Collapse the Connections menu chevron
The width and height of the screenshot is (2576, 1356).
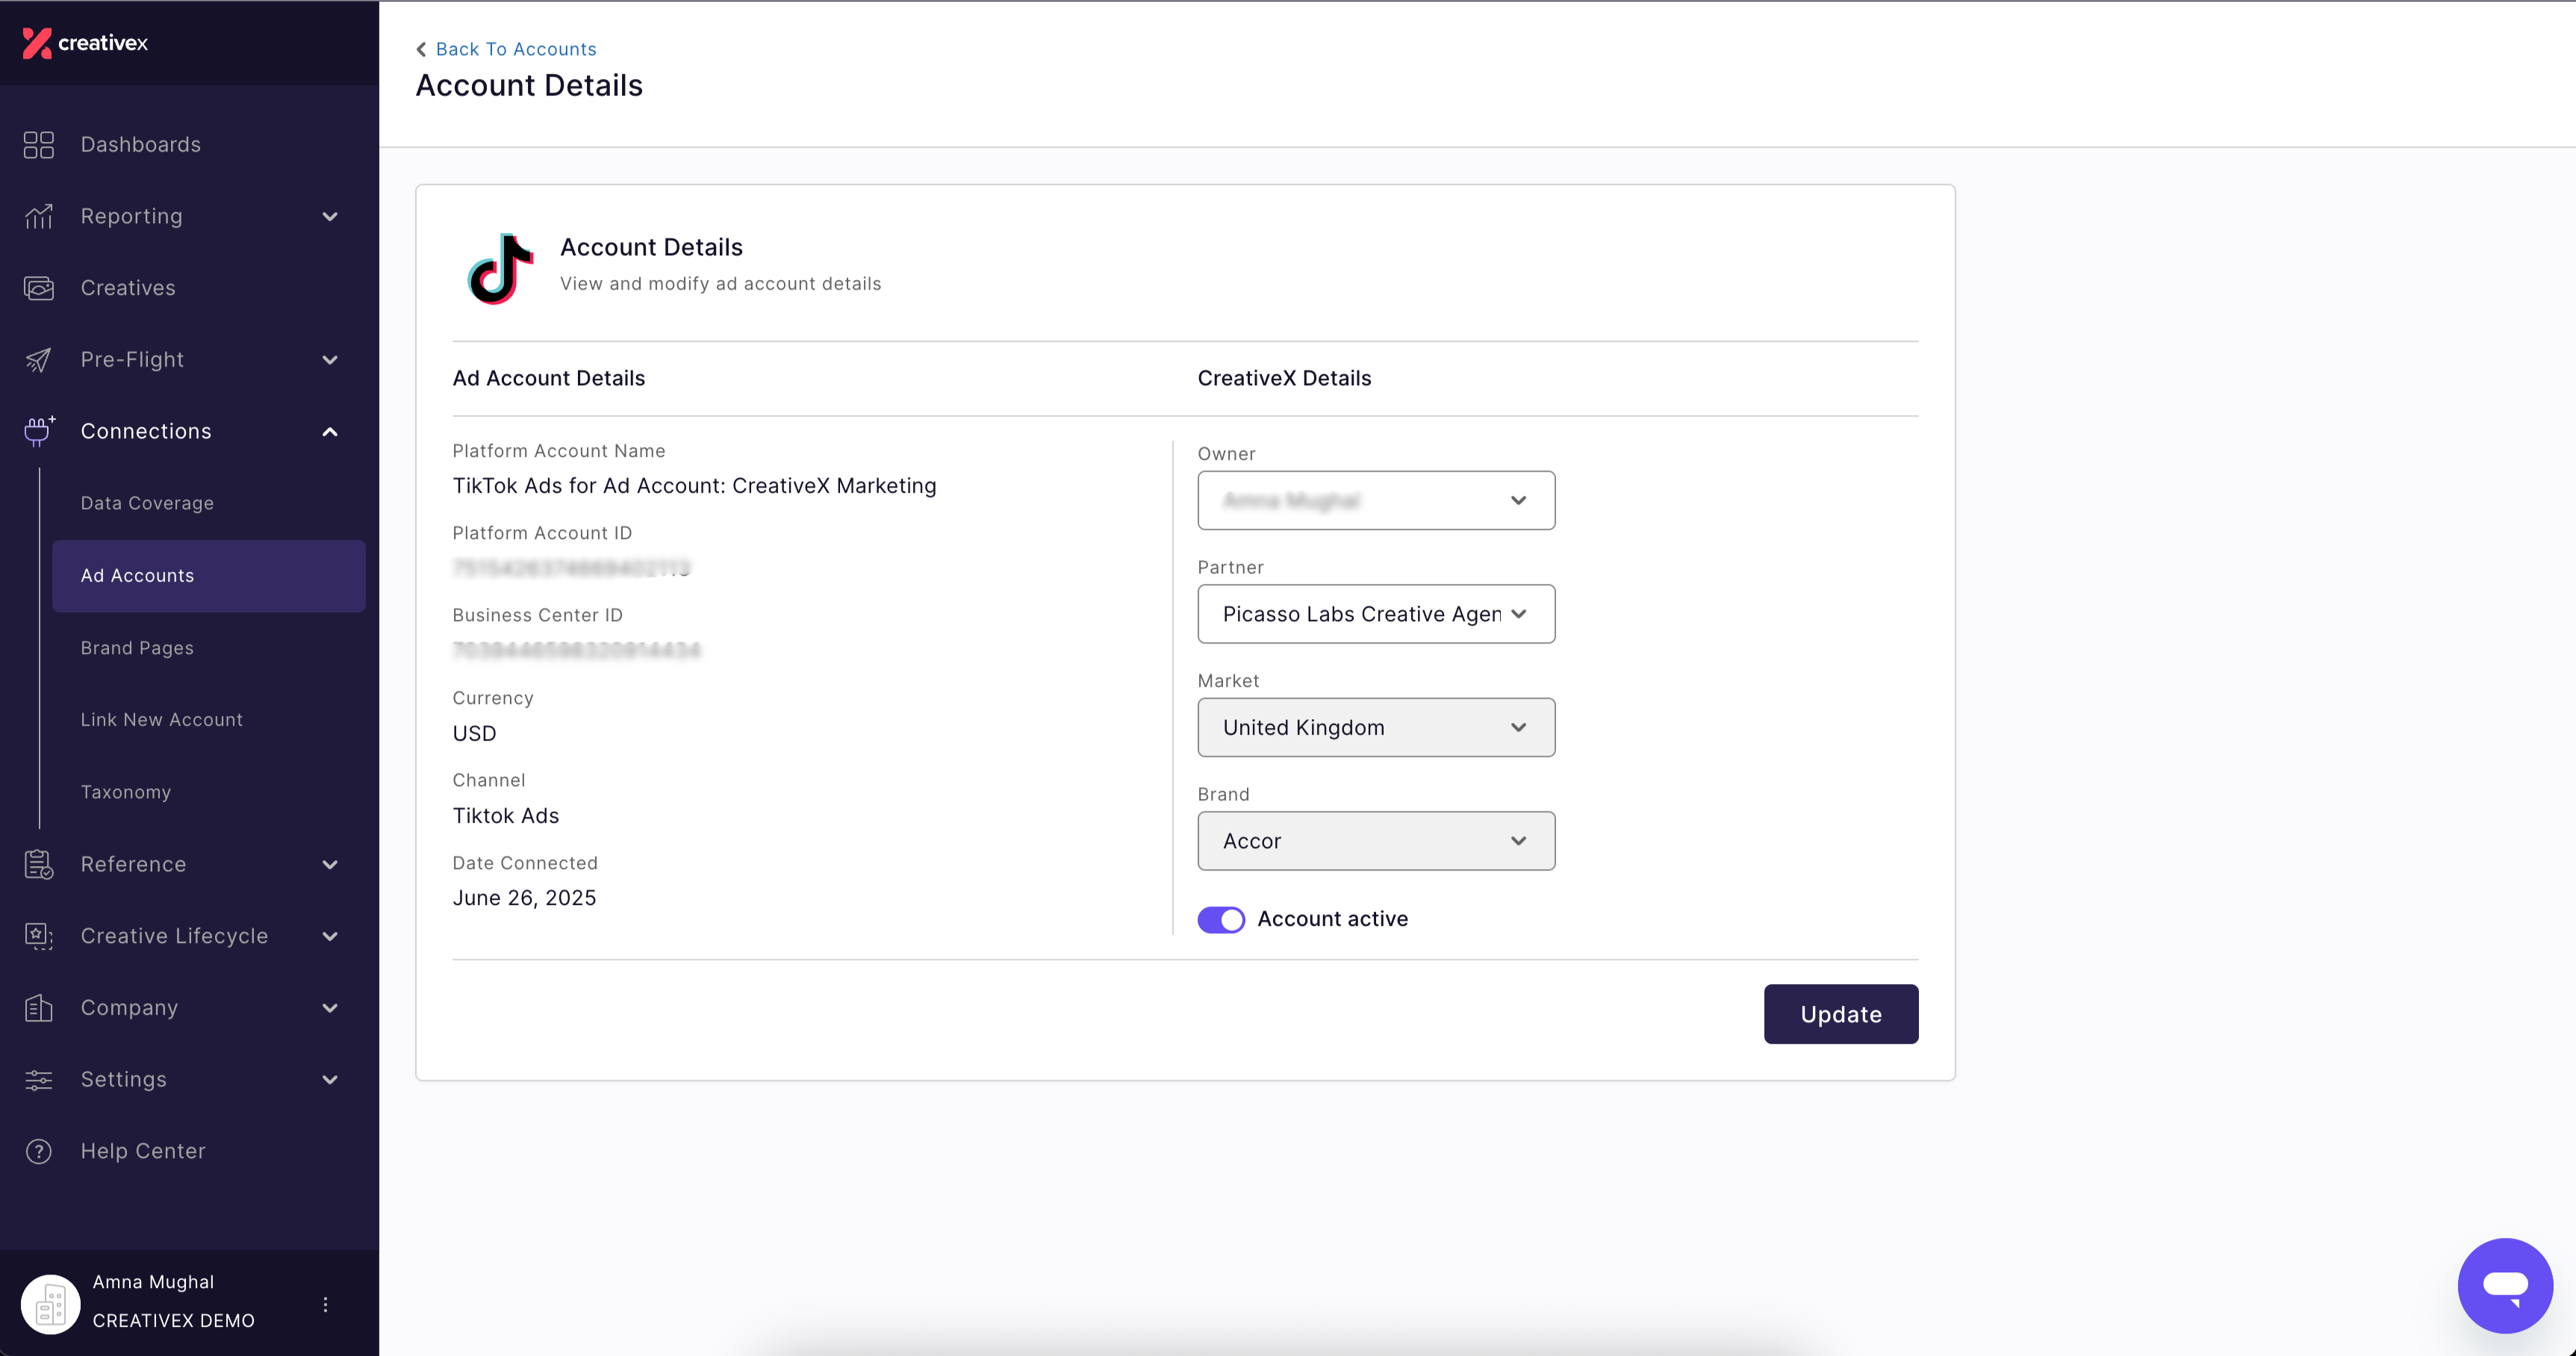coord(330,432)
